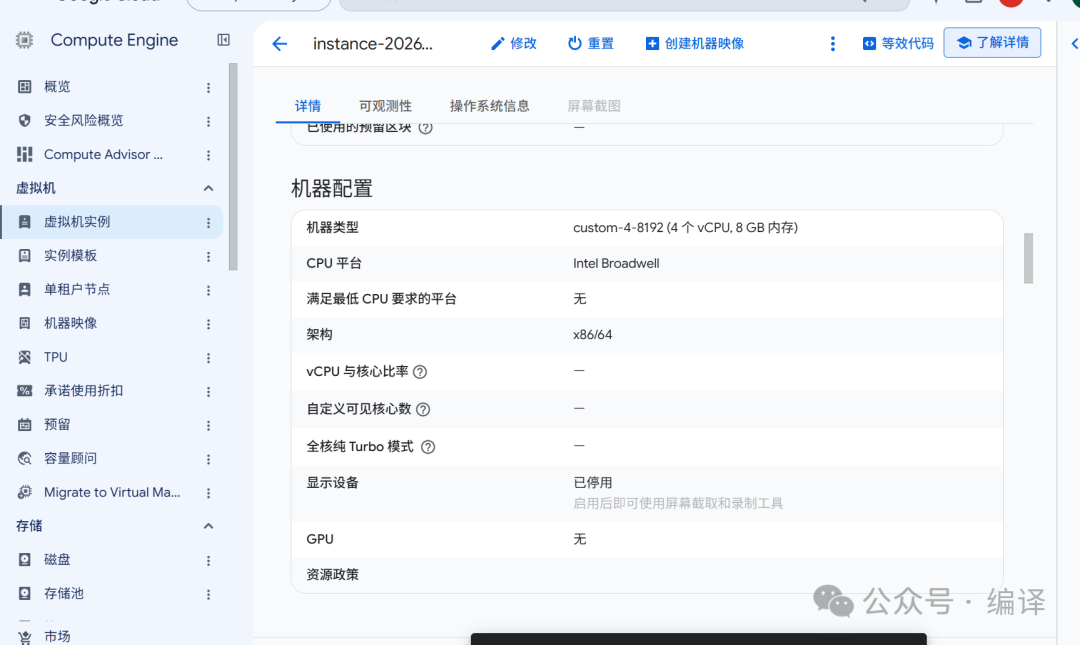Screen dimensions: 1080x645
Task: Open options menu for 存储池
Action: pos(209,594)
